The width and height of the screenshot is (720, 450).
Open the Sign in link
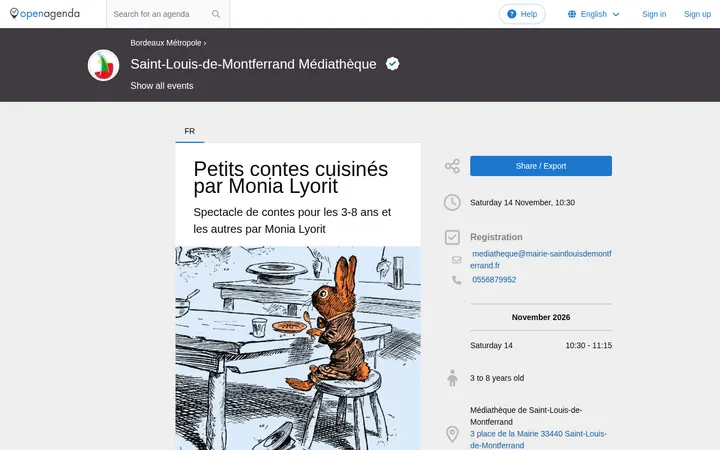point(654,14)
